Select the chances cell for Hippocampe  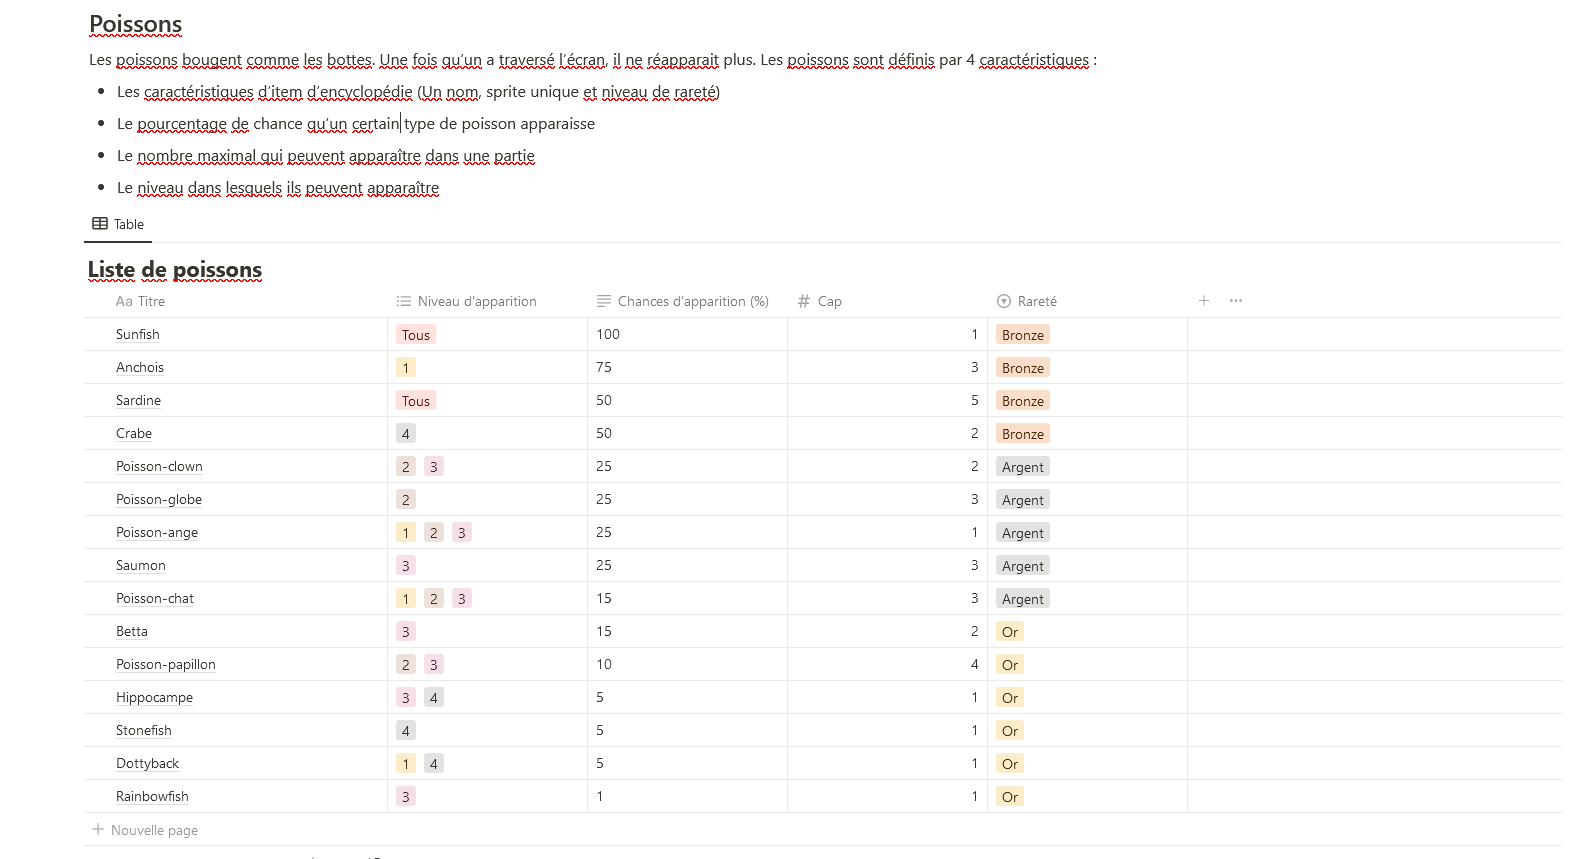[686, 697]
